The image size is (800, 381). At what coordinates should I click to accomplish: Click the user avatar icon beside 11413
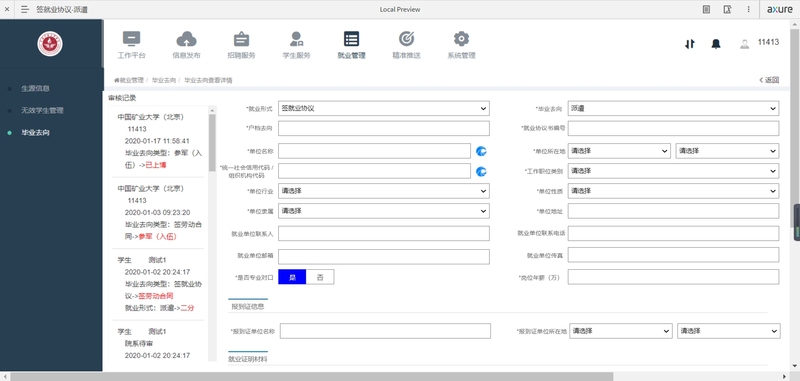tap(744, 44)
